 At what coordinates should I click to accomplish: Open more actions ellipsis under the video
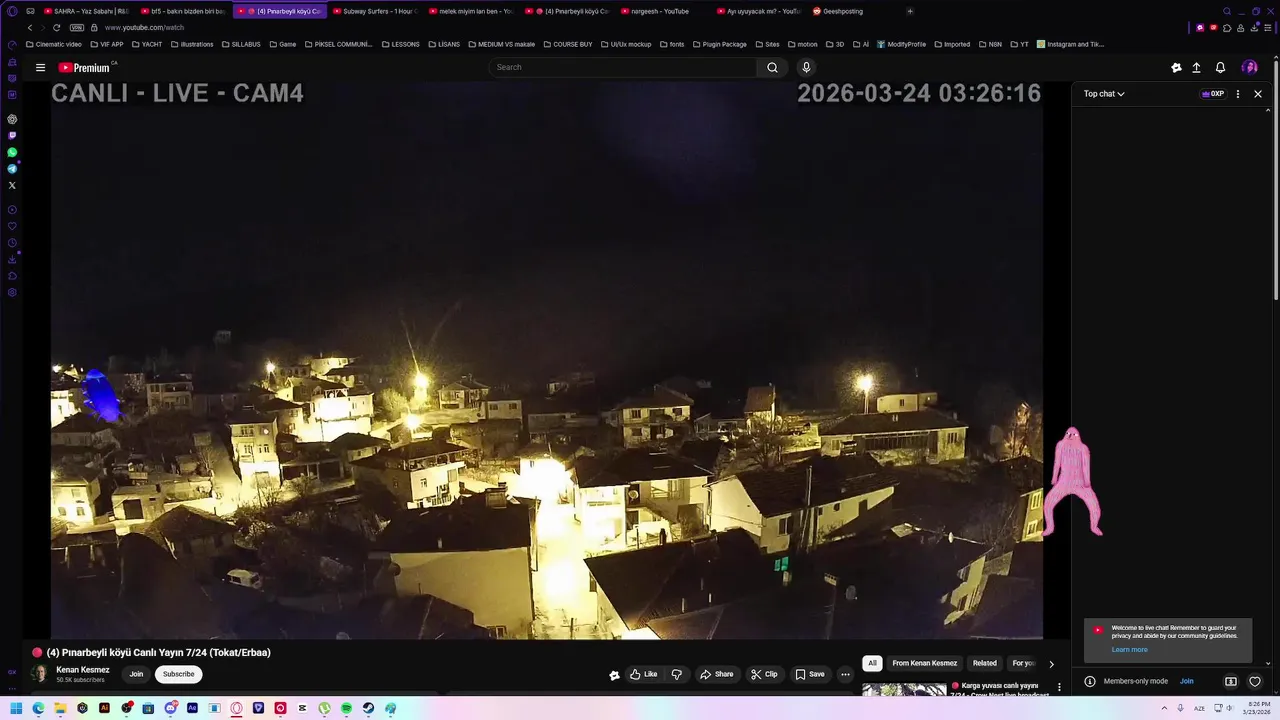point(845,674)
